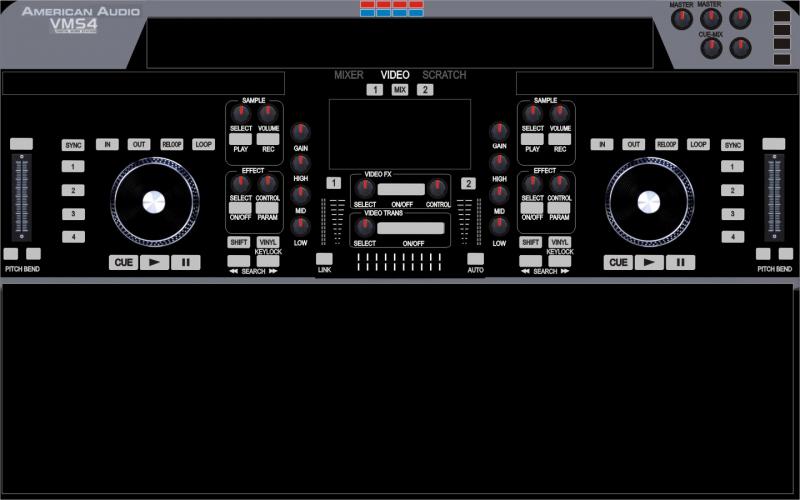Trigger hot cue 1 on left deck

(x=73, y=166)
